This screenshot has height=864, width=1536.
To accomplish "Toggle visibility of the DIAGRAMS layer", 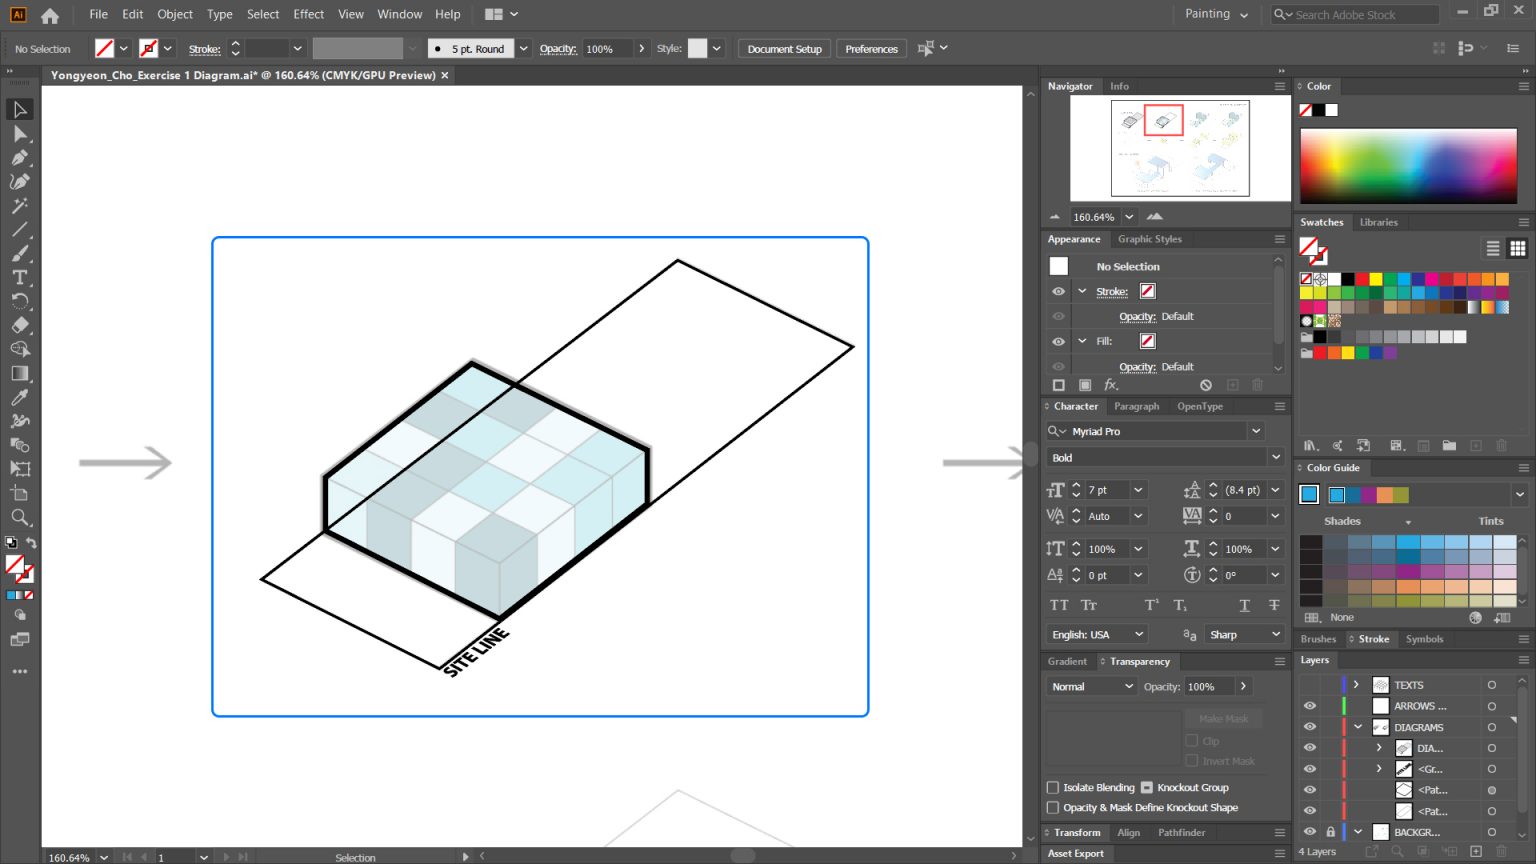I will tap(1310, 727).
